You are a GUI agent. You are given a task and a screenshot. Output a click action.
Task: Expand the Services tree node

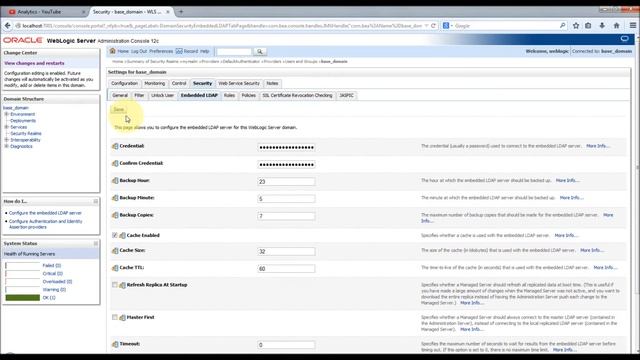(7, 127)
